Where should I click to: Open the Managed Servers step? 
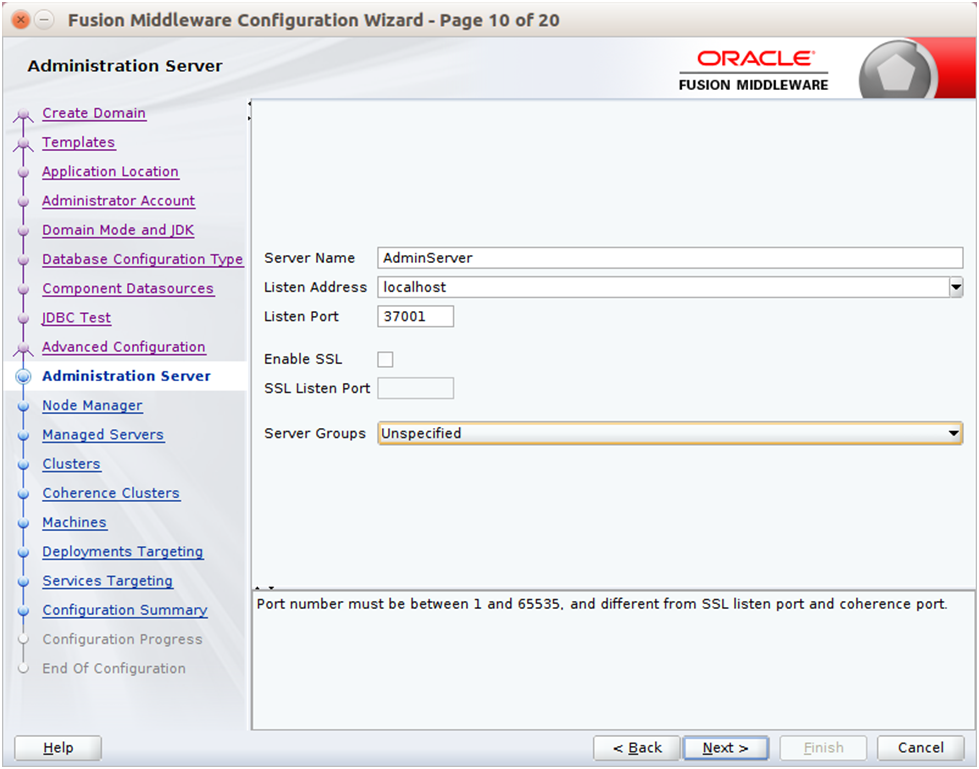(103, 434)
